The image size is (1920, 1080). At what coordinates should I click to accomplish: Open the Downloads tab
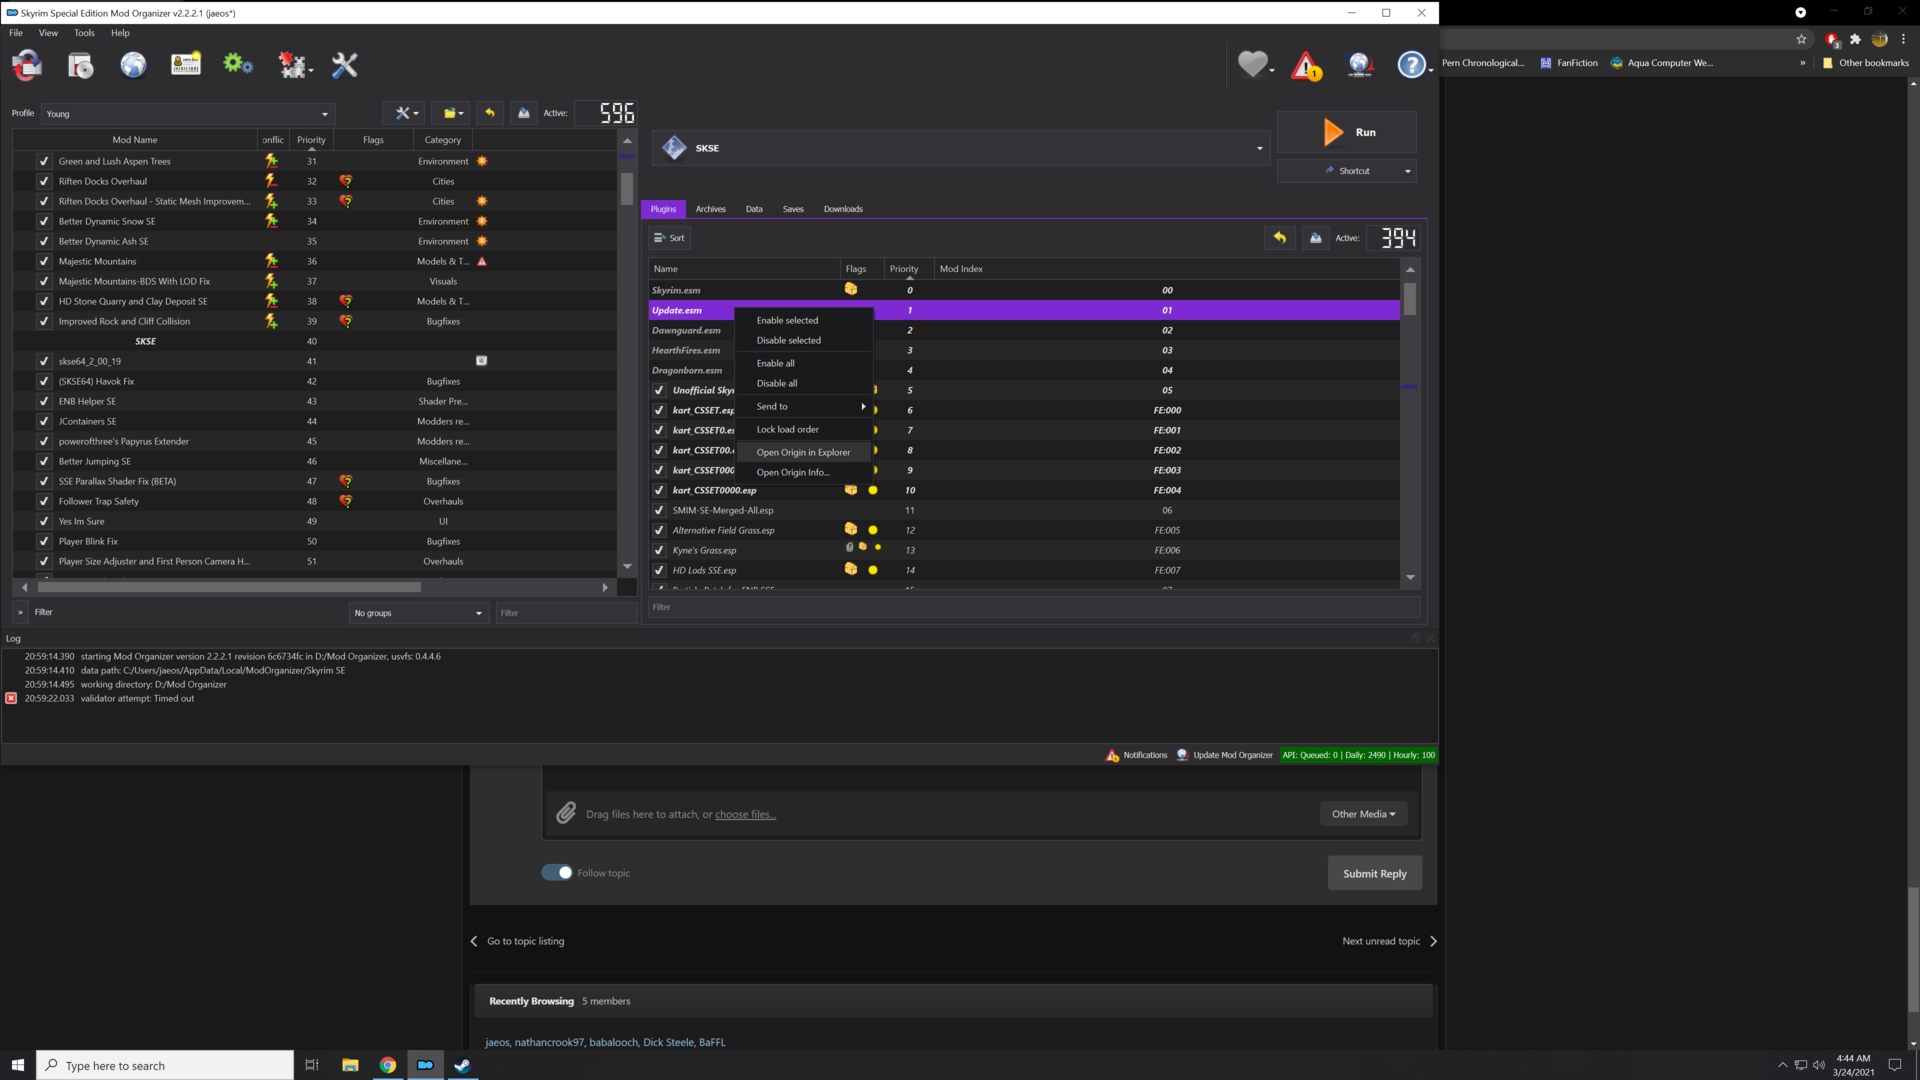(x=843, y=209)
